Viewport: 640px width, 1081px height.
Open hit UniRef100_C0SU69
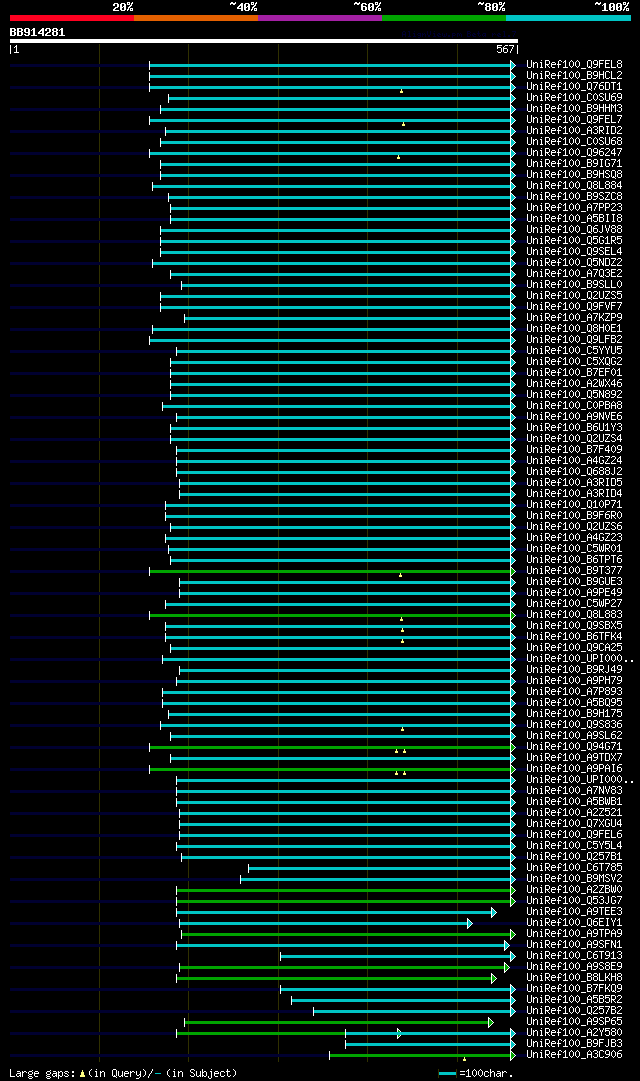pos(574,98)
